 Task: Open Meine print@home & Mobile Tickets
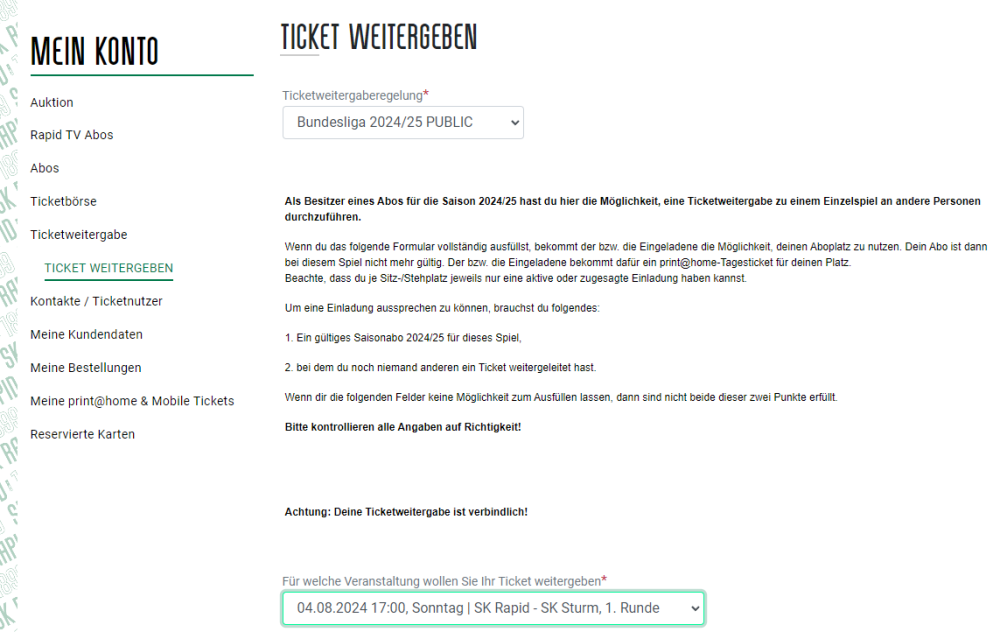[x=132, y=400]
